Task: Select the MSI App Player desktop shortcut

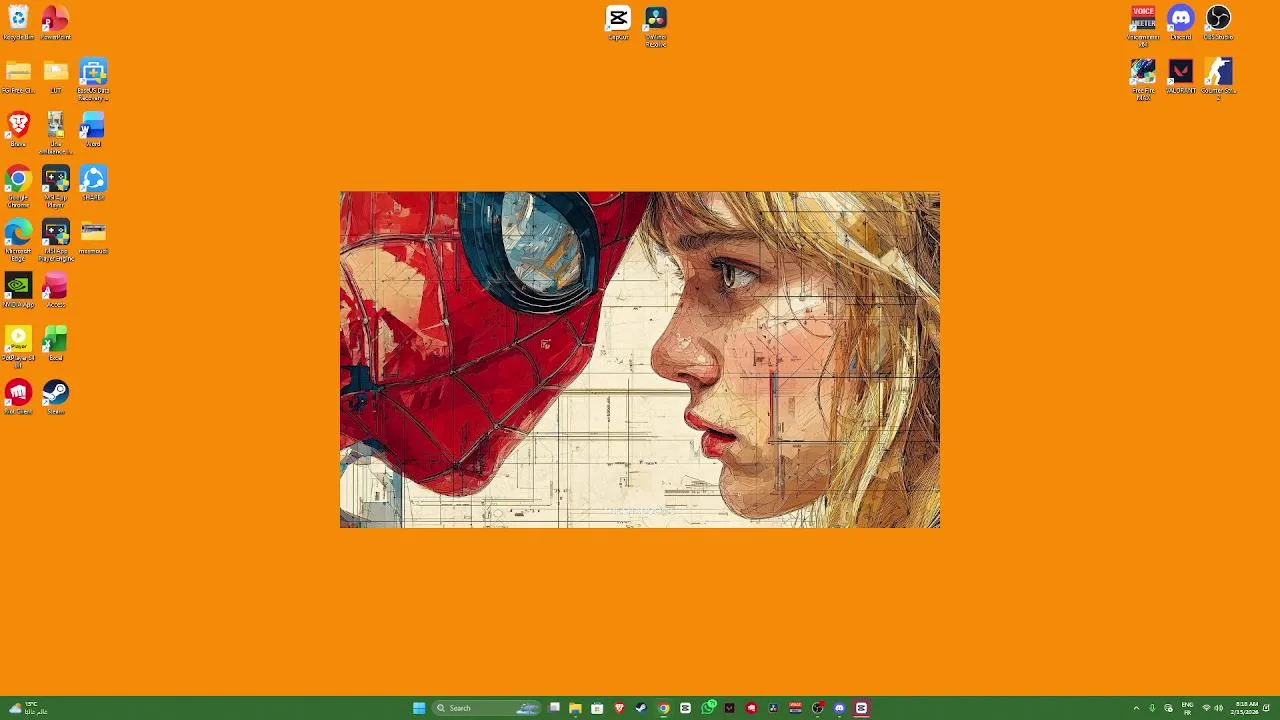Action: [56, 187]
